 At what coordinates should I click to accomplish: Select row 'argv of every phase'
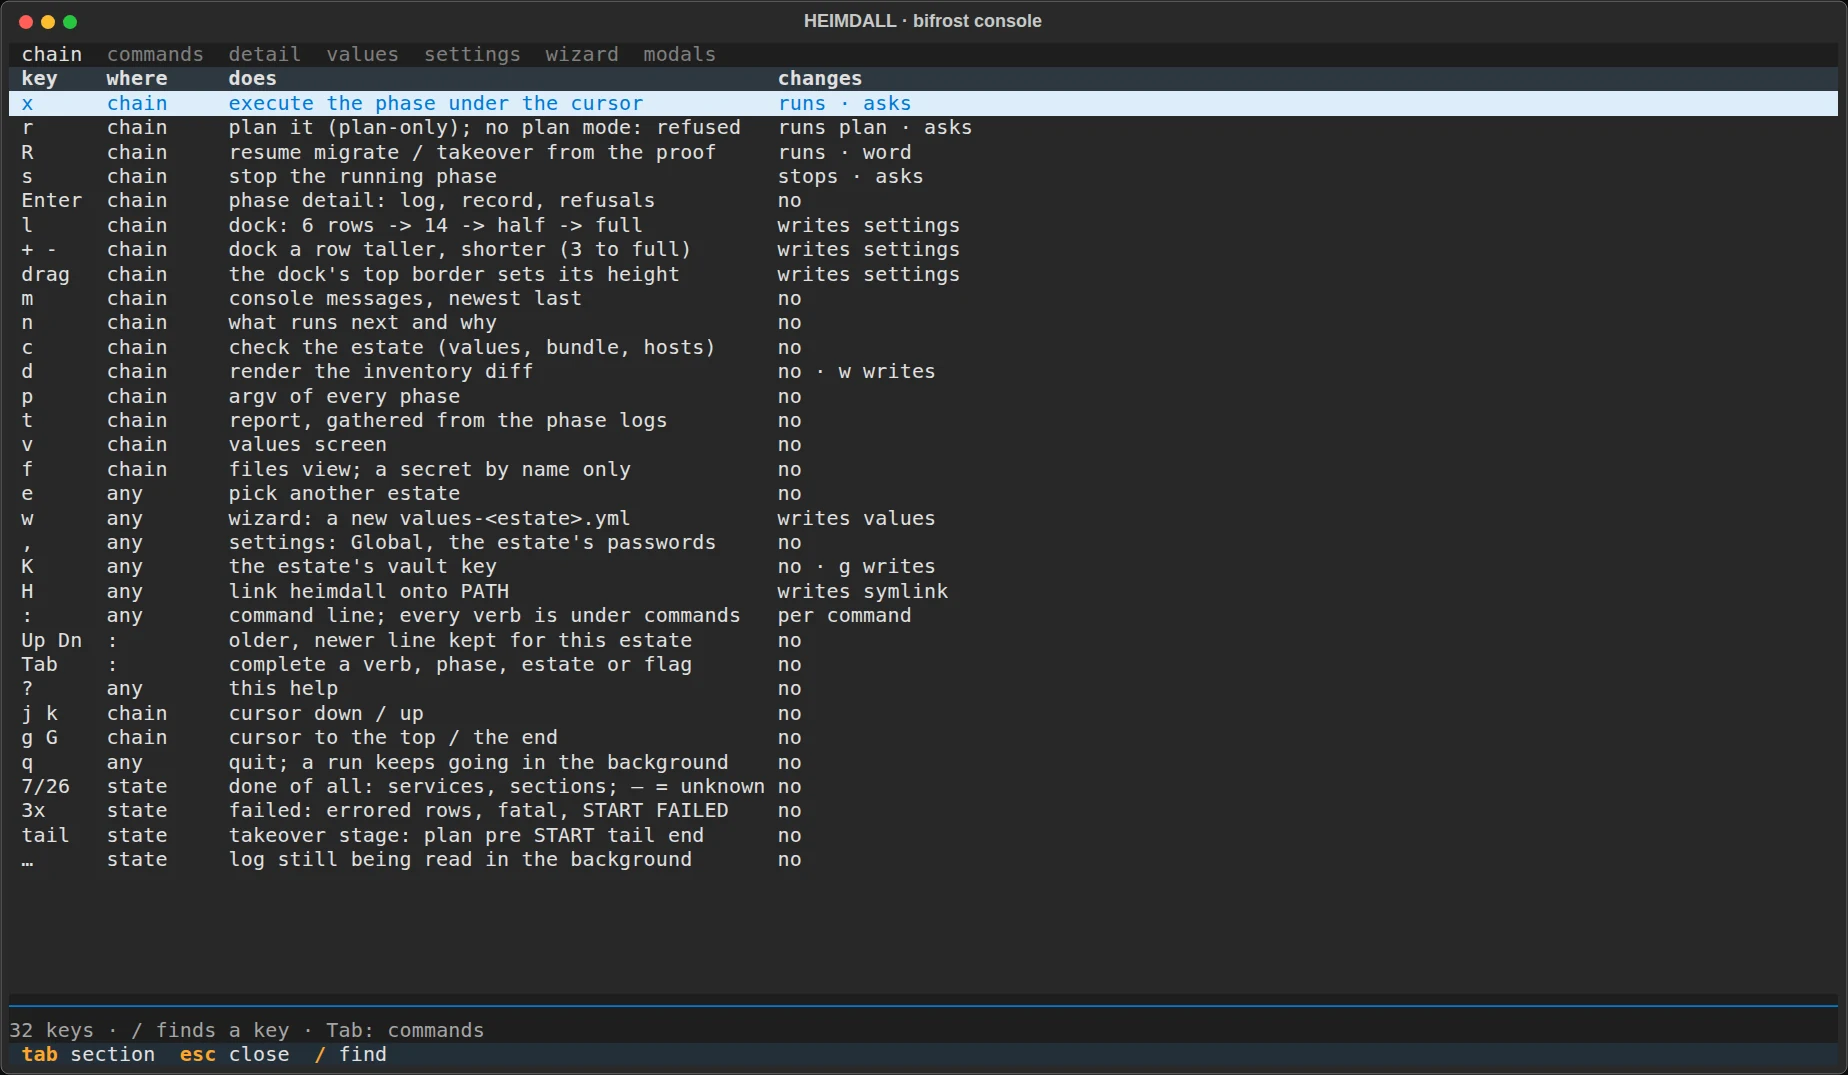(923, 396)
